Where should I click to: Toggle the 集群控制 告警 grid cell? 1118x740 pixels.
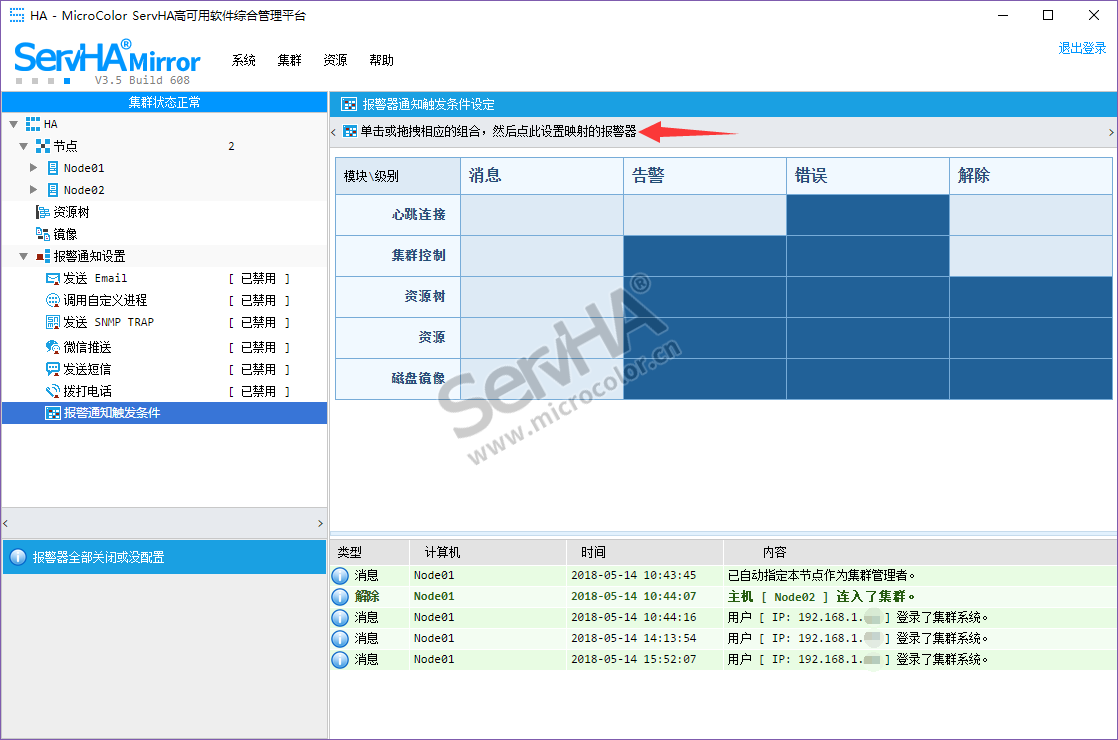click(704, 256)
